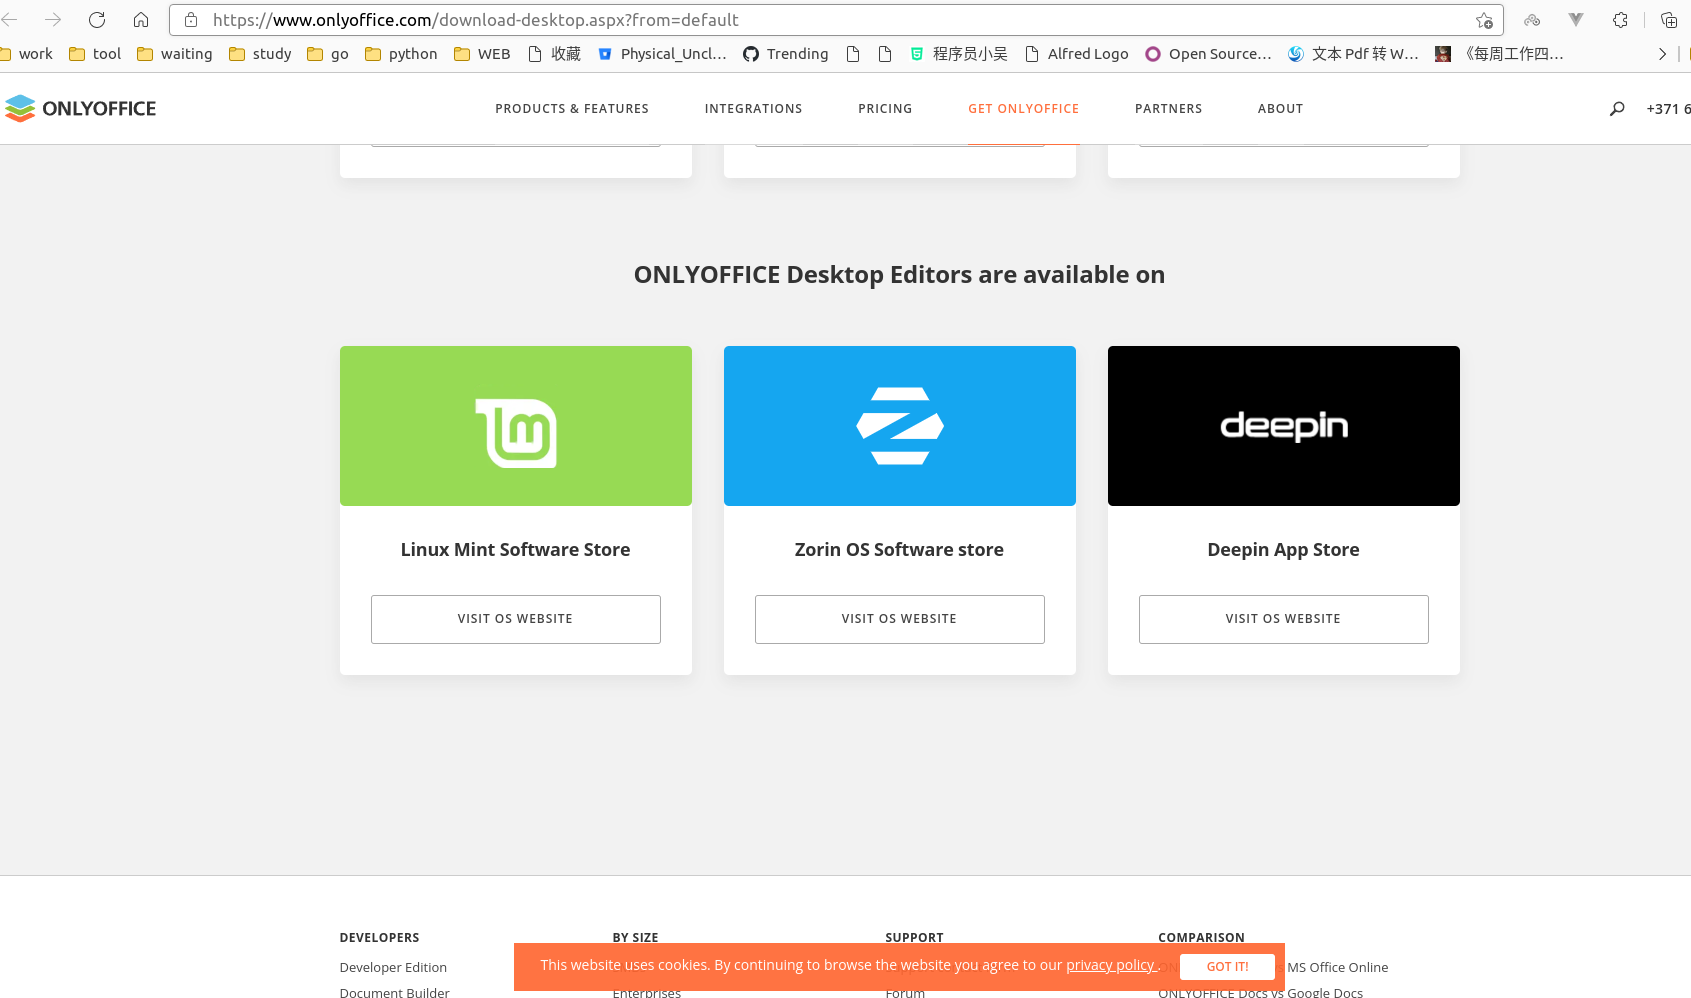The width and height of the screenshot is (1691, 998).
Task: Open the privacy policy link
Action: click(1110, 965)
